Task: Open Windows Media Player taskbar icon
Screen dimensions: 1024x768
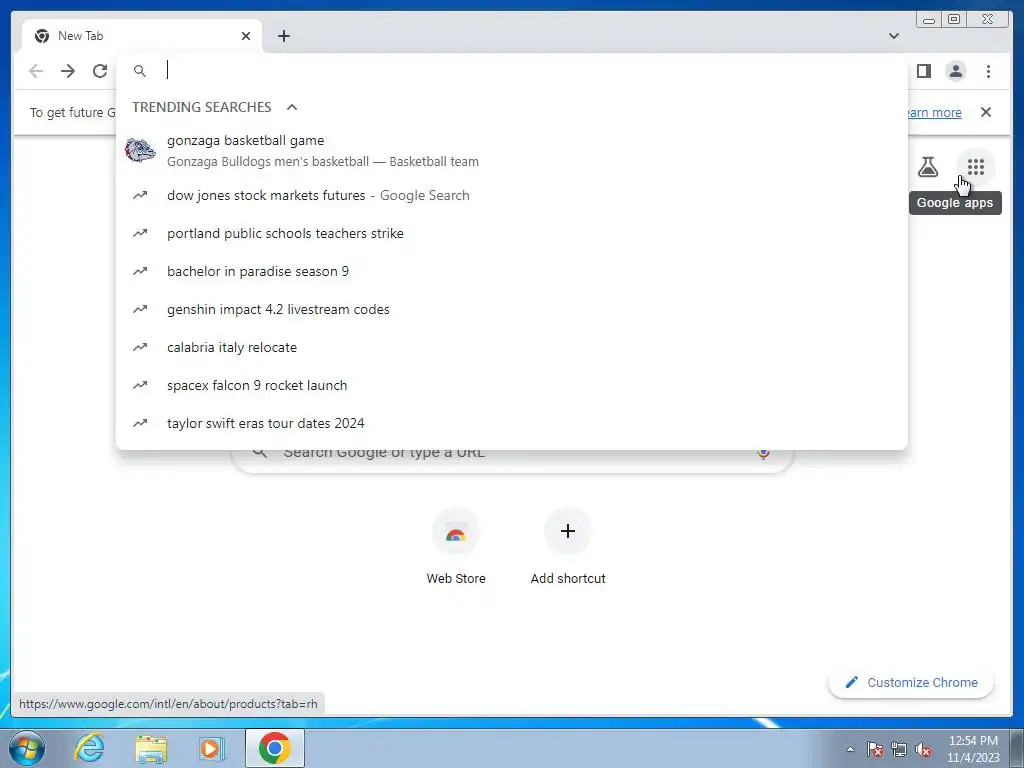Action: 211,748
